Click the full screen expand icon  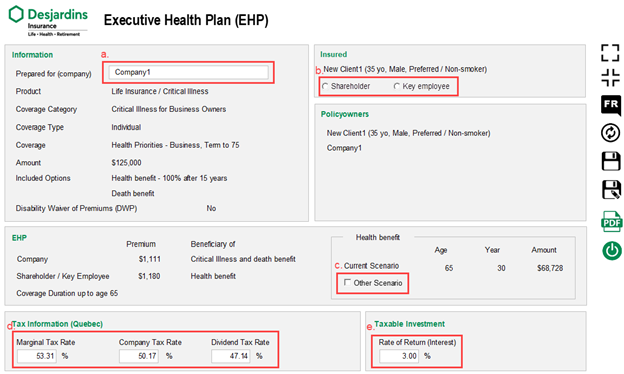[x=610, y=53]
